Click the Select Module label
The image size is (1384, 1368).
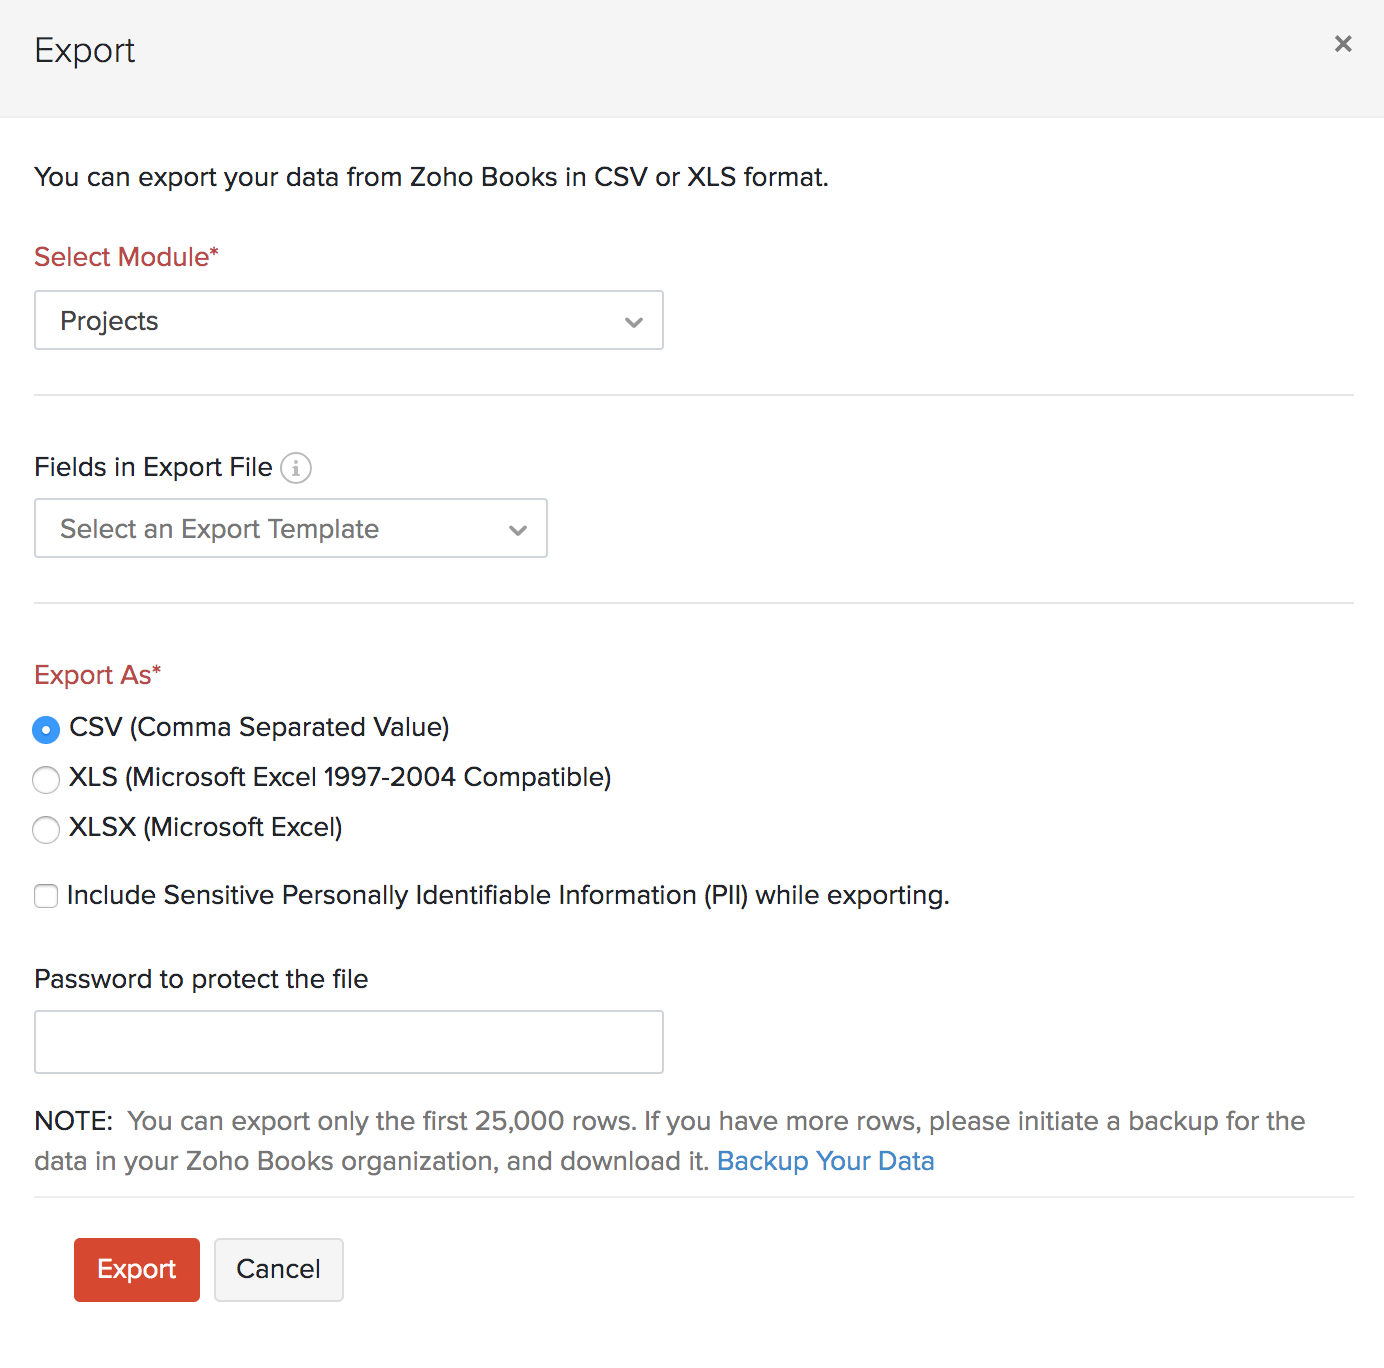[x=125, y=257]
